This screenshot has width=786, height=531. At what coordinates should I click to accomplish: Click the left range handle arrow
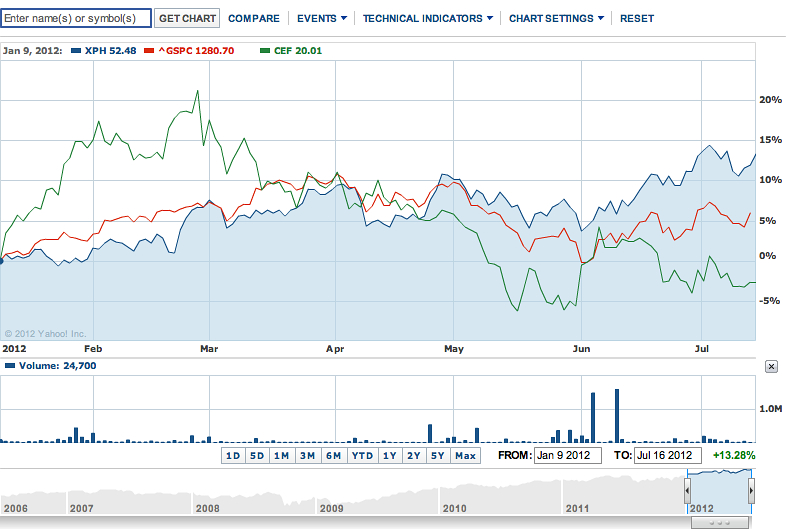[x=687, y=490]
